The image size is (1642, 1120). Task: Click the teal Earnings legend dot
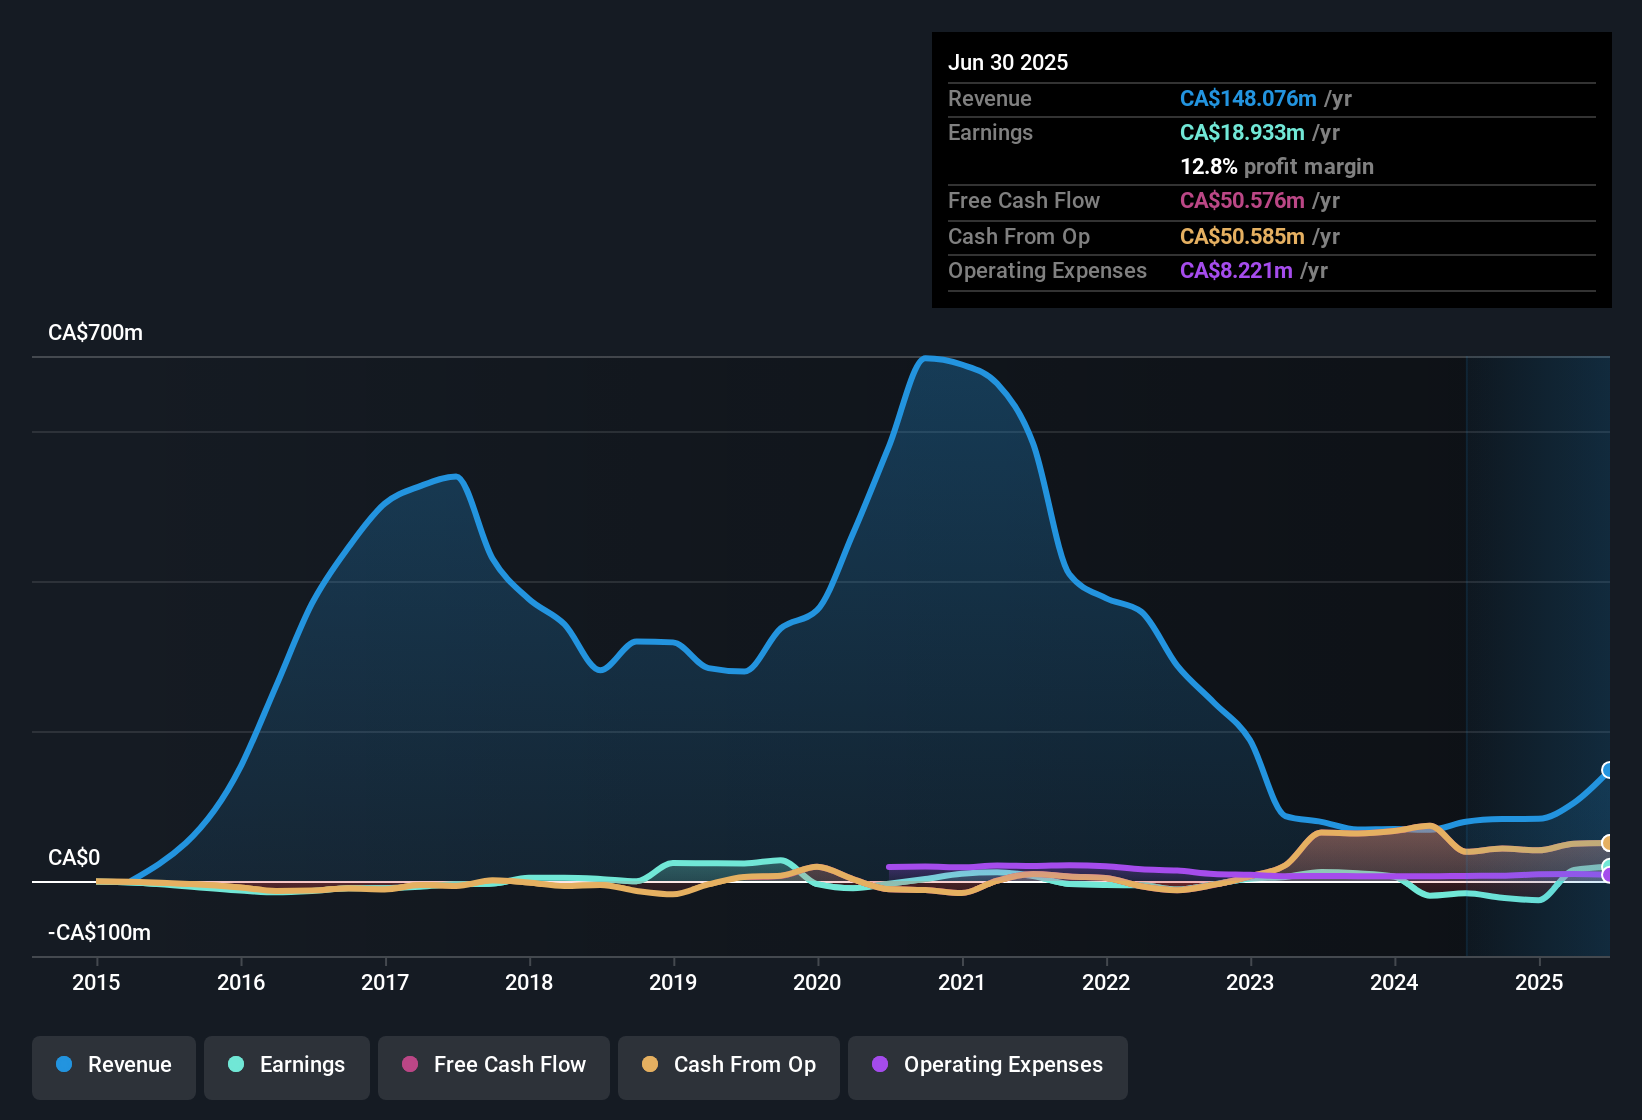point(236,1064)
